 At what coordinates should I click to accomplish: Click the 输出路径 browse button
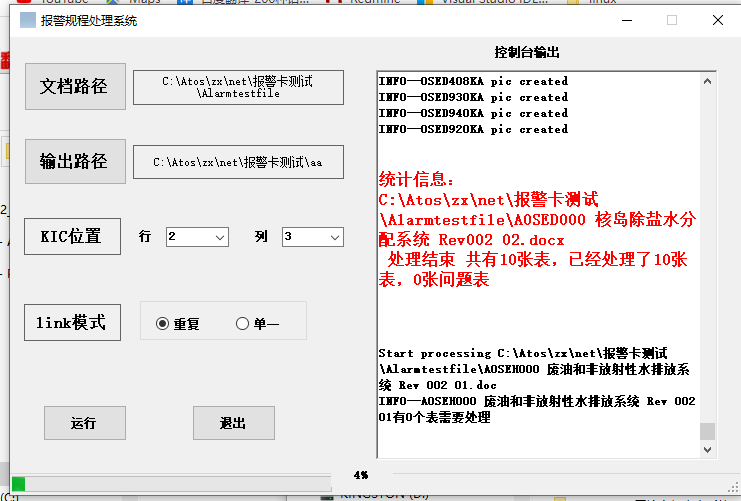75,161
